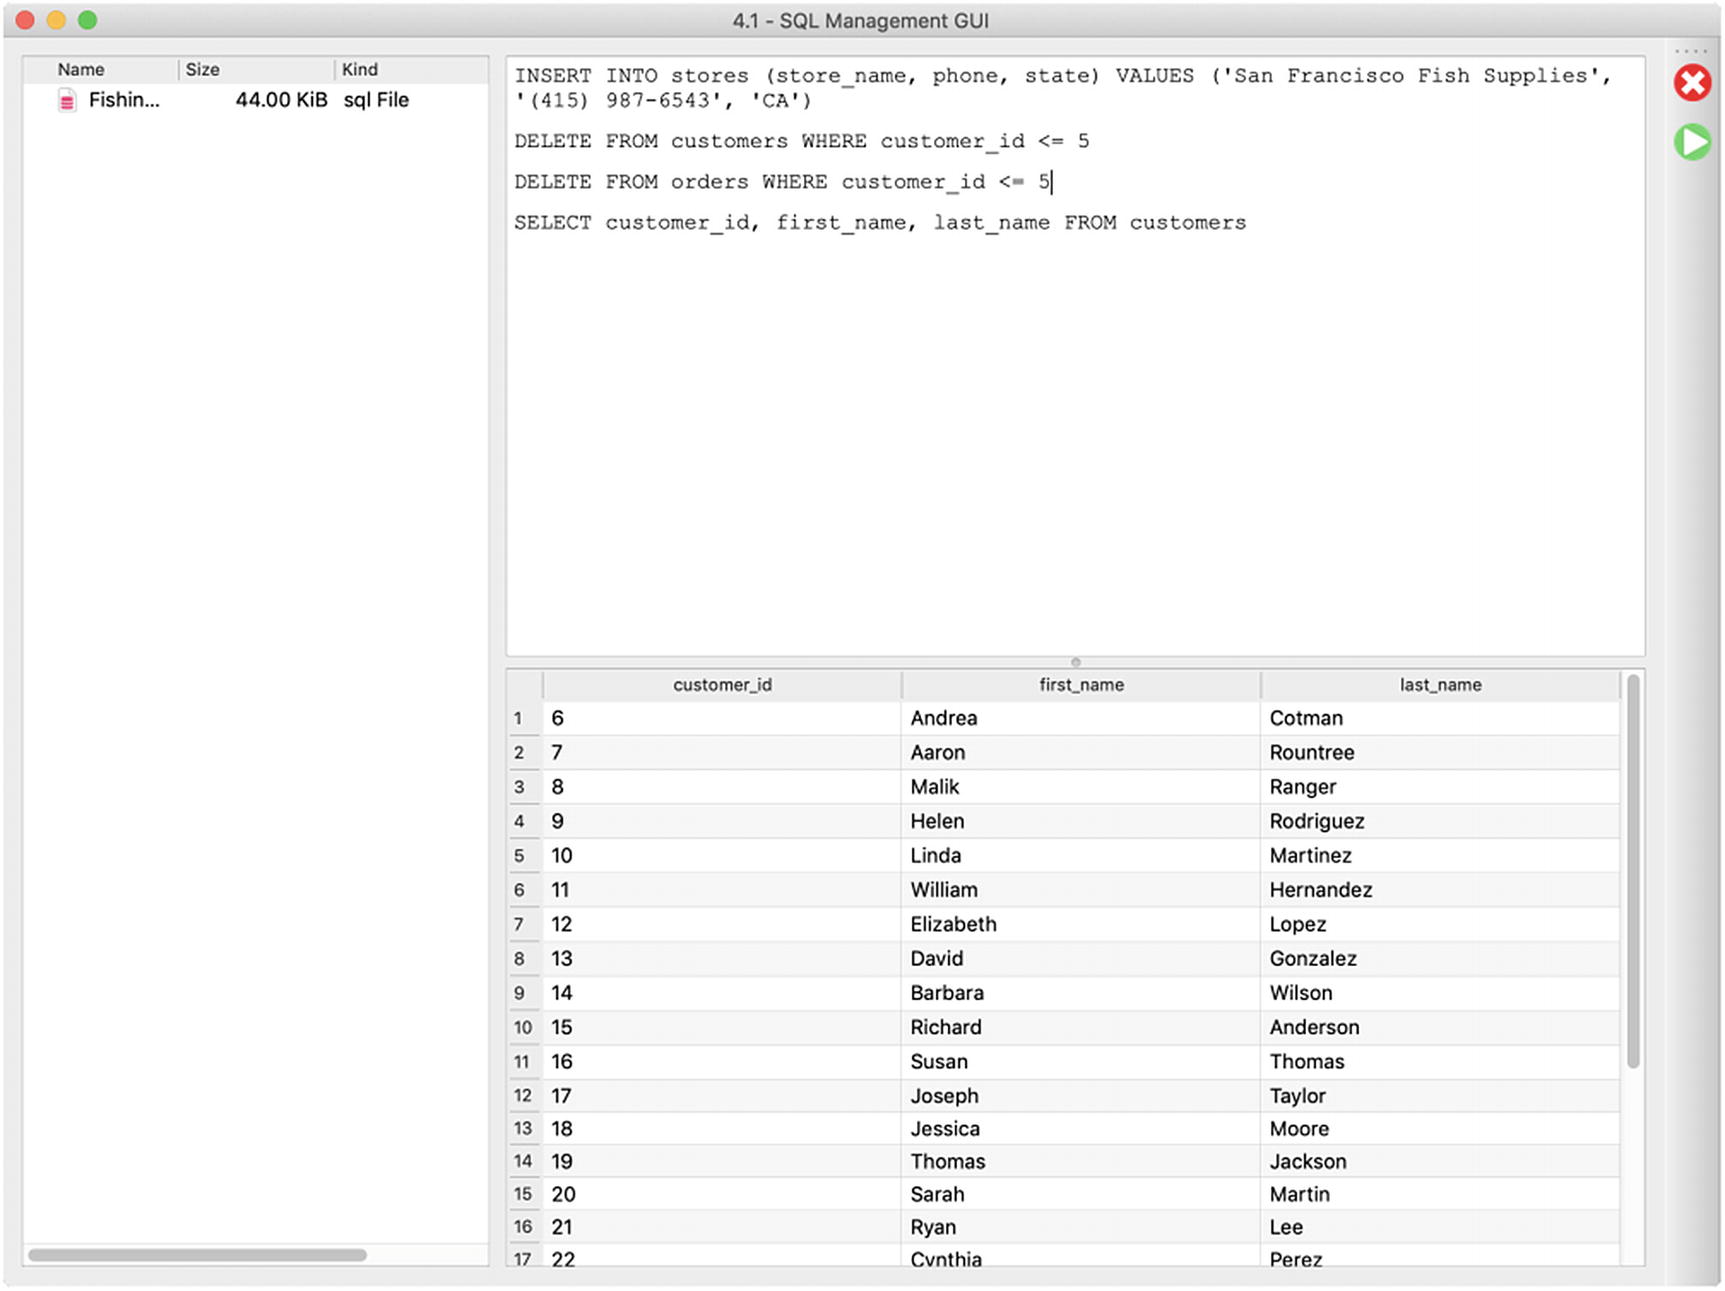This screenshot has width=1725, height=1291.
Task: Click the green Run query play button
Action: click(x=1692, y=142)
